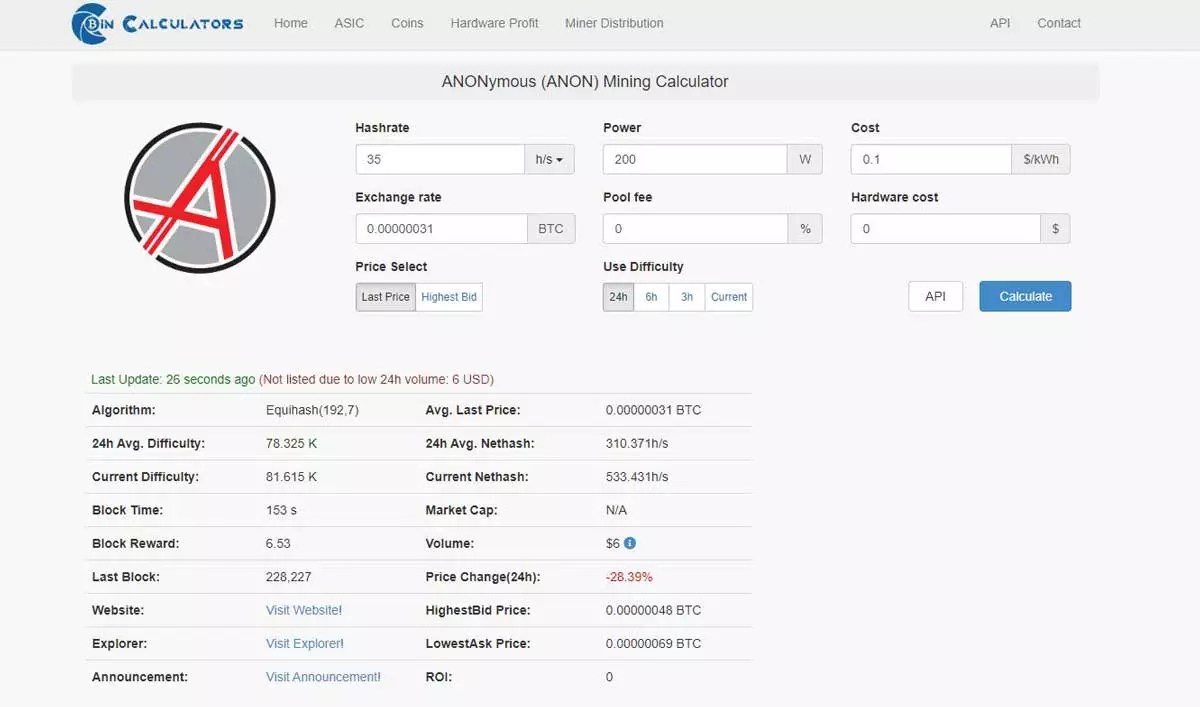Open the Contact page link
1200x707 pixels.
1059,23
